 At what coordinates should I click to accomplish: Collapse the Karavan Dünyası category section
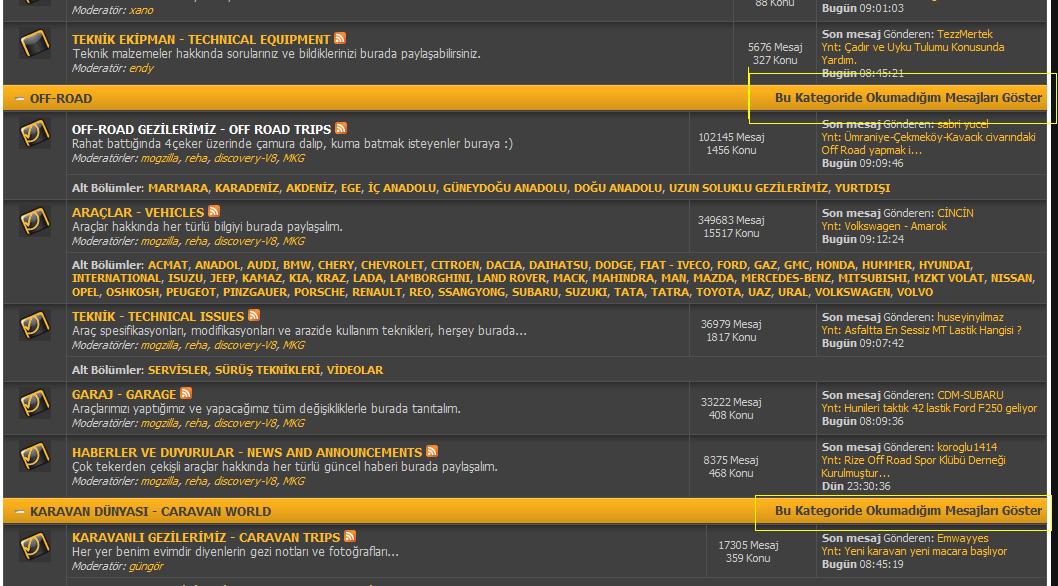(x=19, y=511)
